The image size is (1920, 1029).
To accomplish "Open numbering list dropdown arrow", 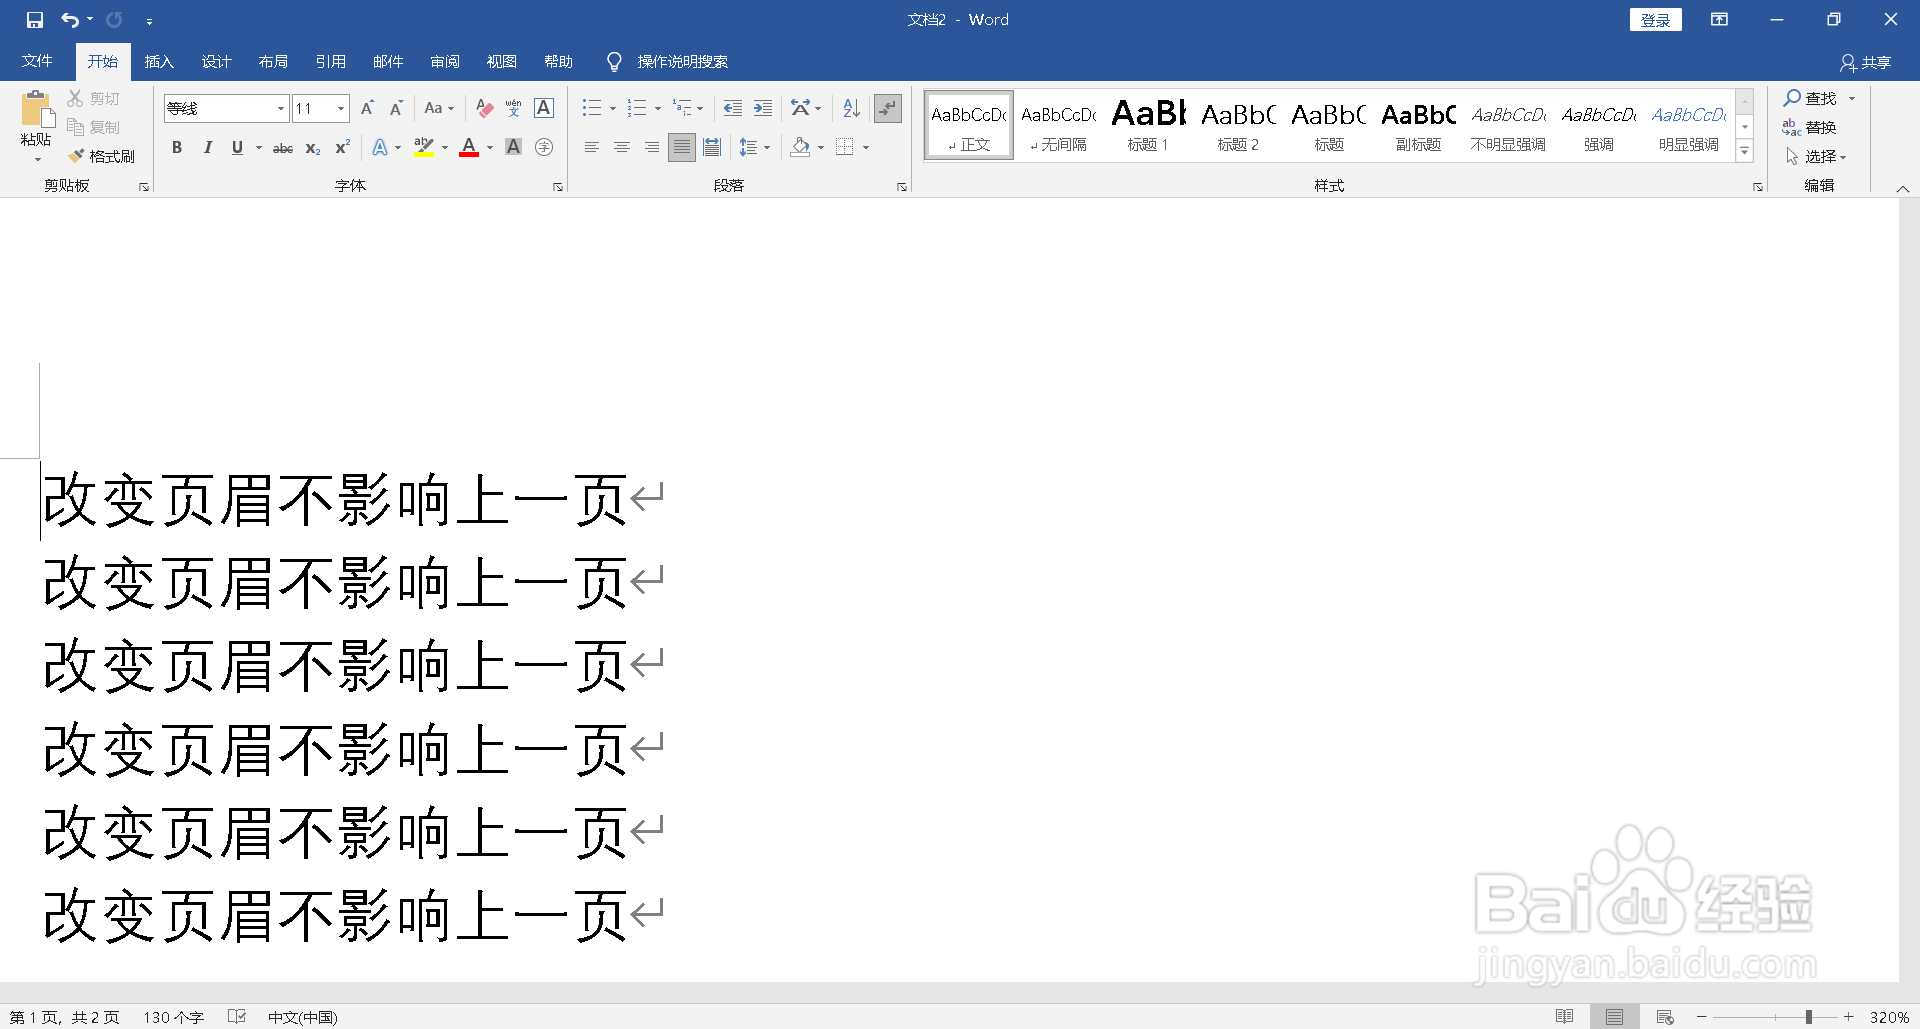I will (658, 108).
